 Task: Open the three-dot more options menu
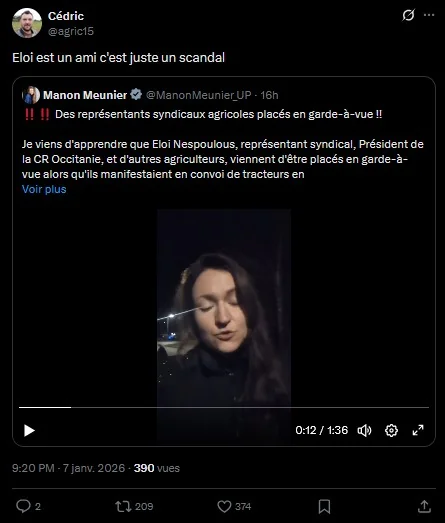(429, 15)
